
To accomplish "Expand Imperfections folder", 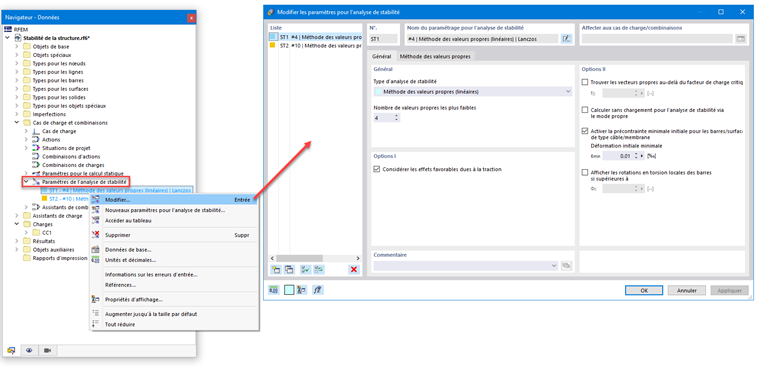I will (17, 114).
